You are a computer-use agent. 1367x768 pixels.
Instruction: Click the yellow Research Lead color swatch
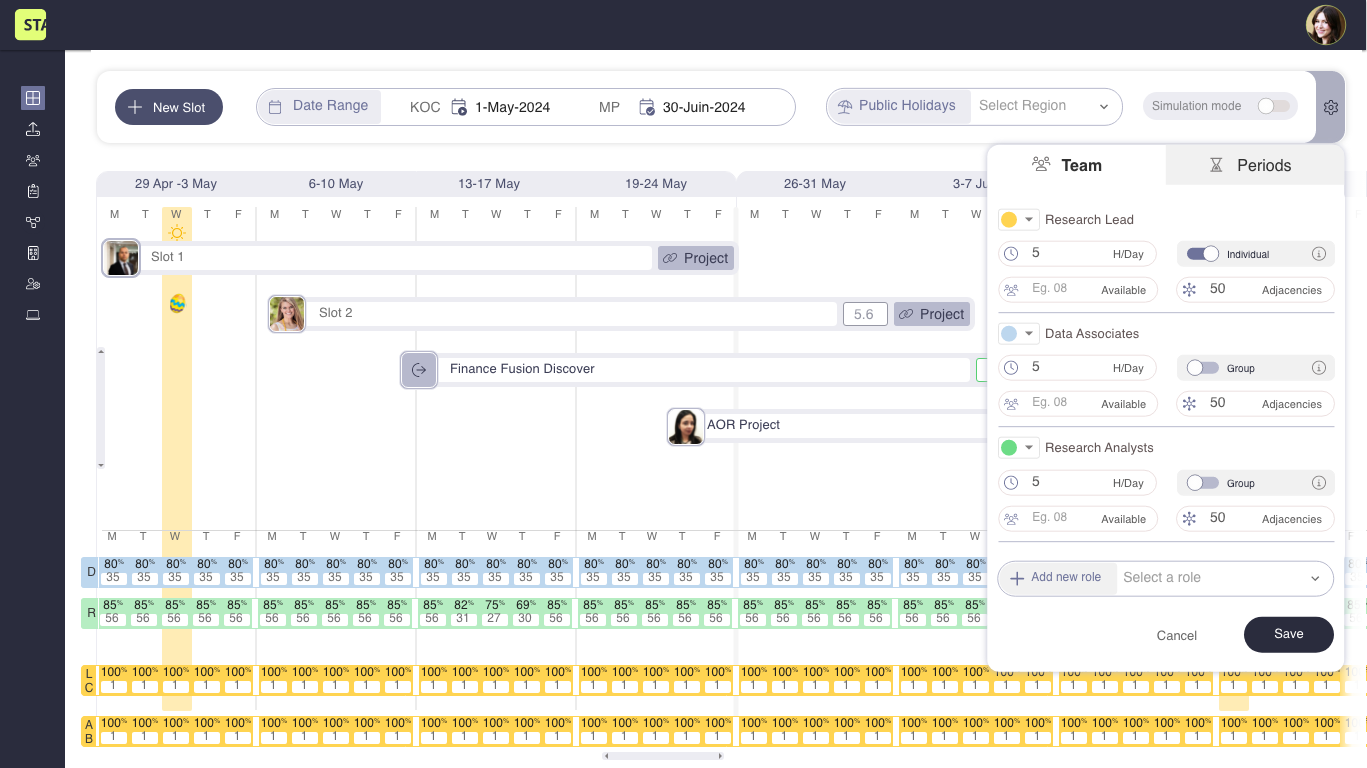(1009, 220)
